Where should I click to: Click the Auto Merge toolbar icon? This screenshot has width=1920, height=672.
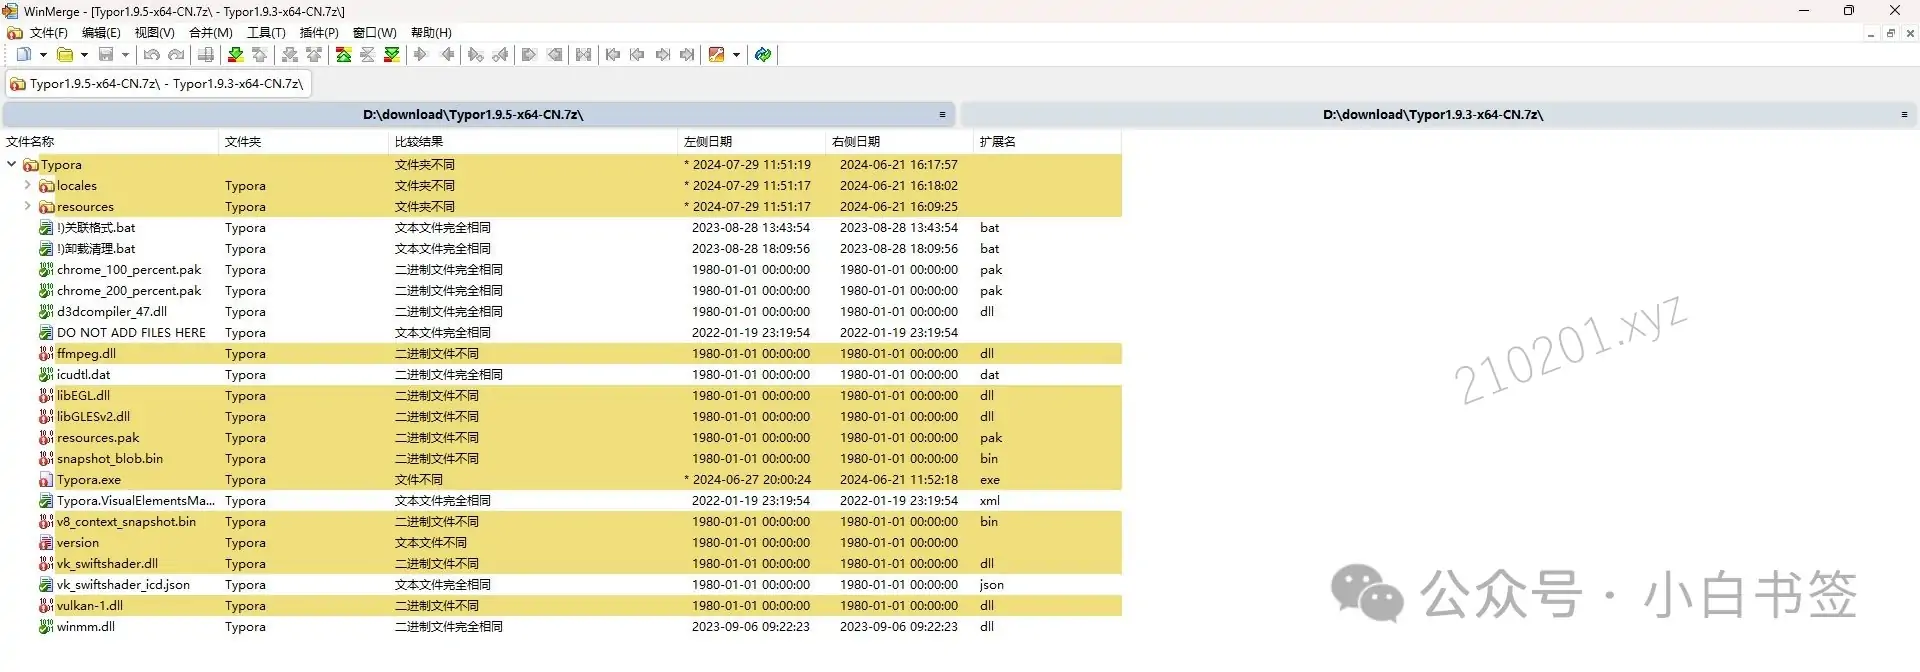584,55
